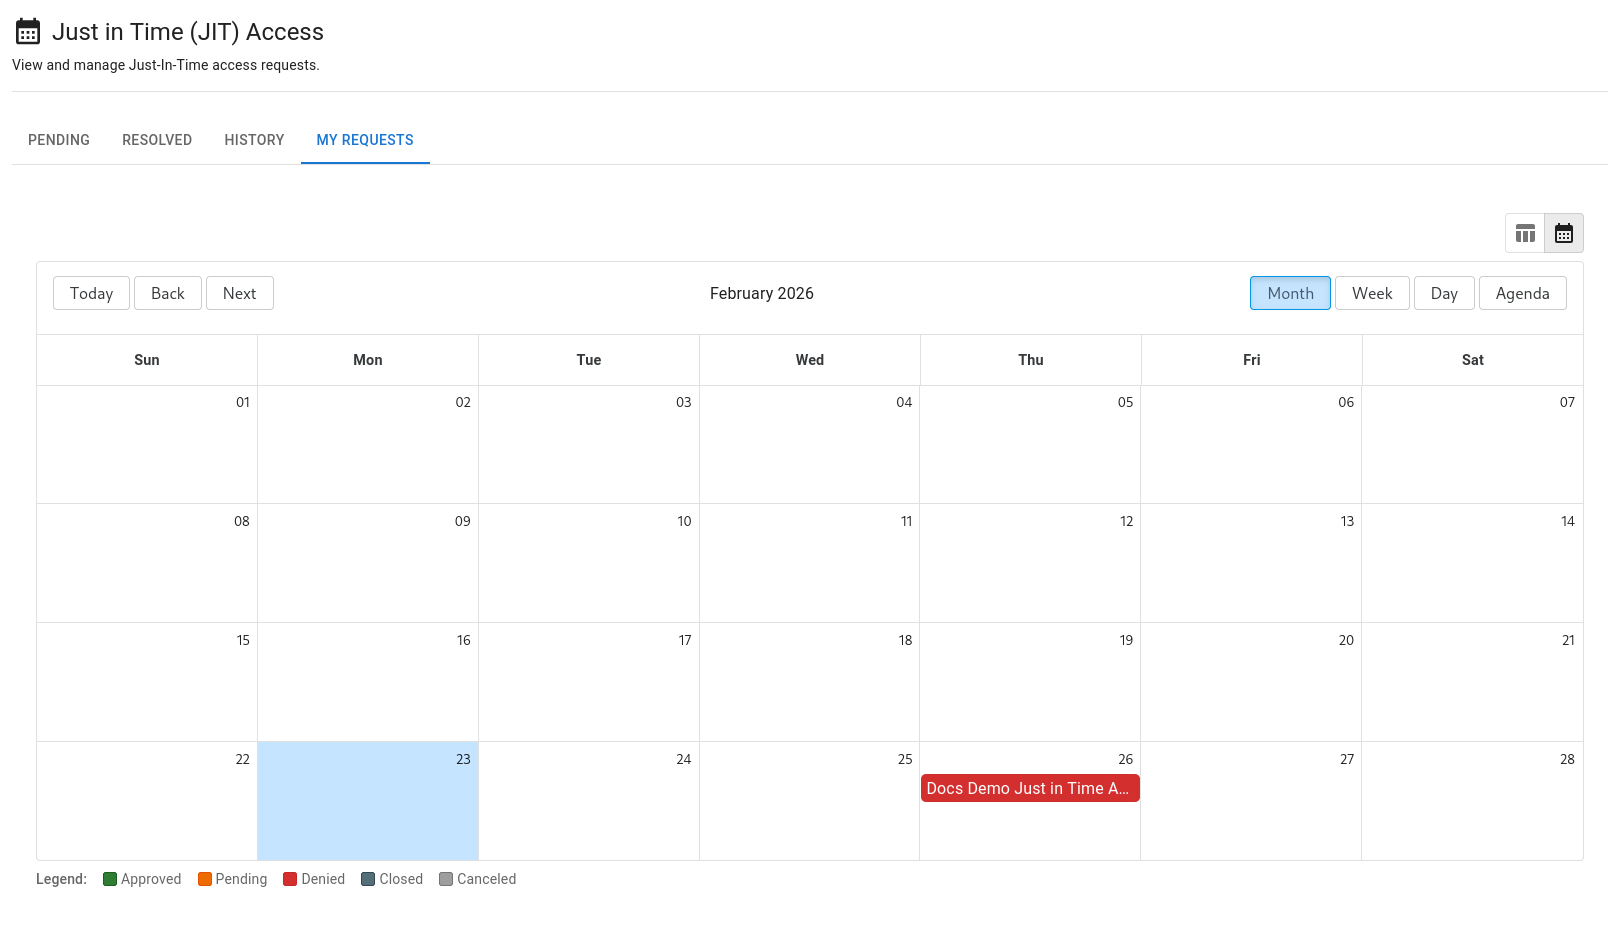Advance to Next month
The height and width of the screenshot is (929, 1622).
coord(240,293)
